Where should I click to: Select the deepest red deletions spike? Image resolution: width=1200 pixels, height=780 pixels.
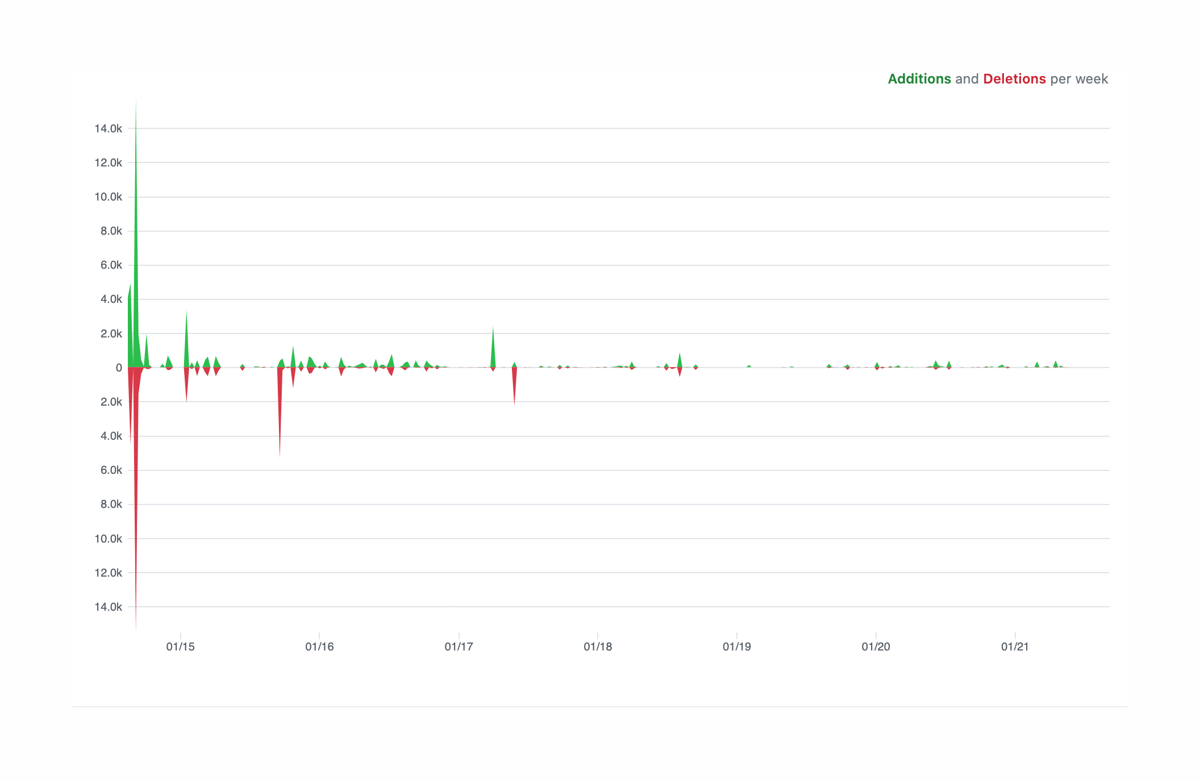pyautogui.click(x=135, y=500)
